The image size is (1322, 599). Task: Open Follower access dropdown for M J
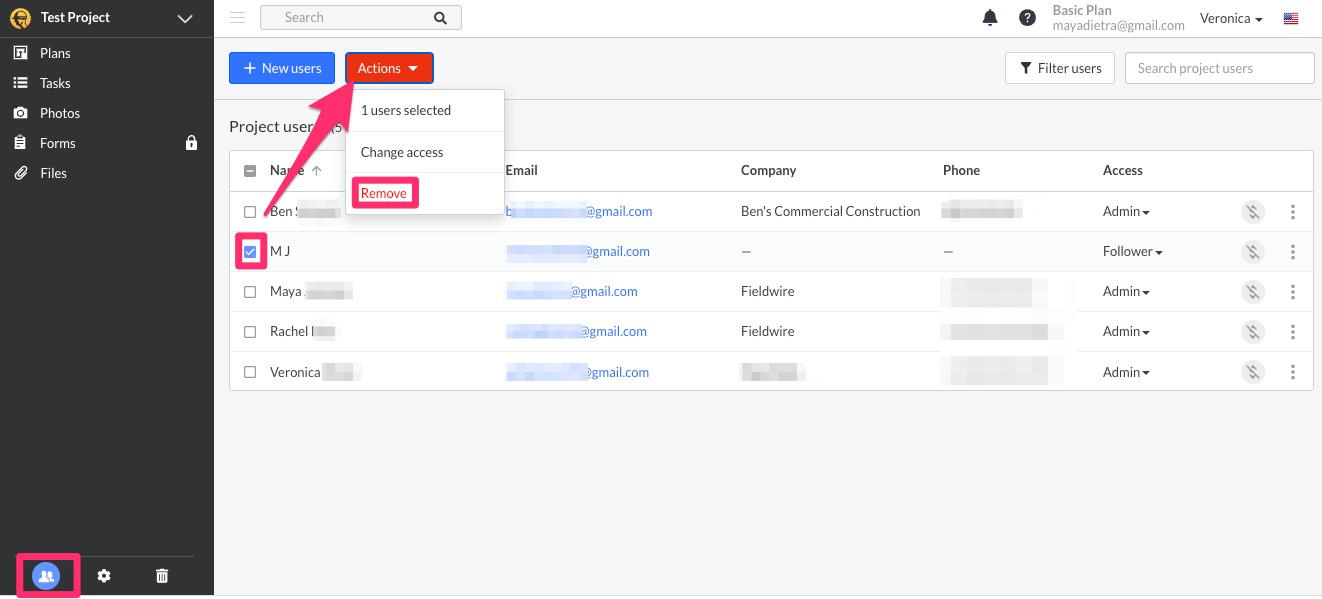click(1132, 252)
